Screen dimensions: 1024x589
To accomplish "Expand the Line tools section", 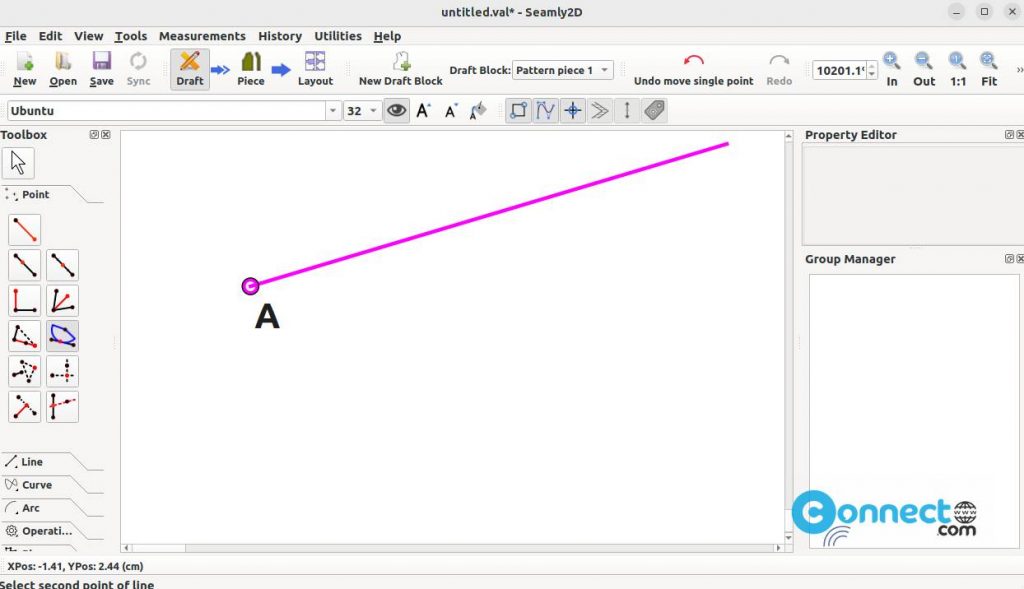I will (30, 461).
